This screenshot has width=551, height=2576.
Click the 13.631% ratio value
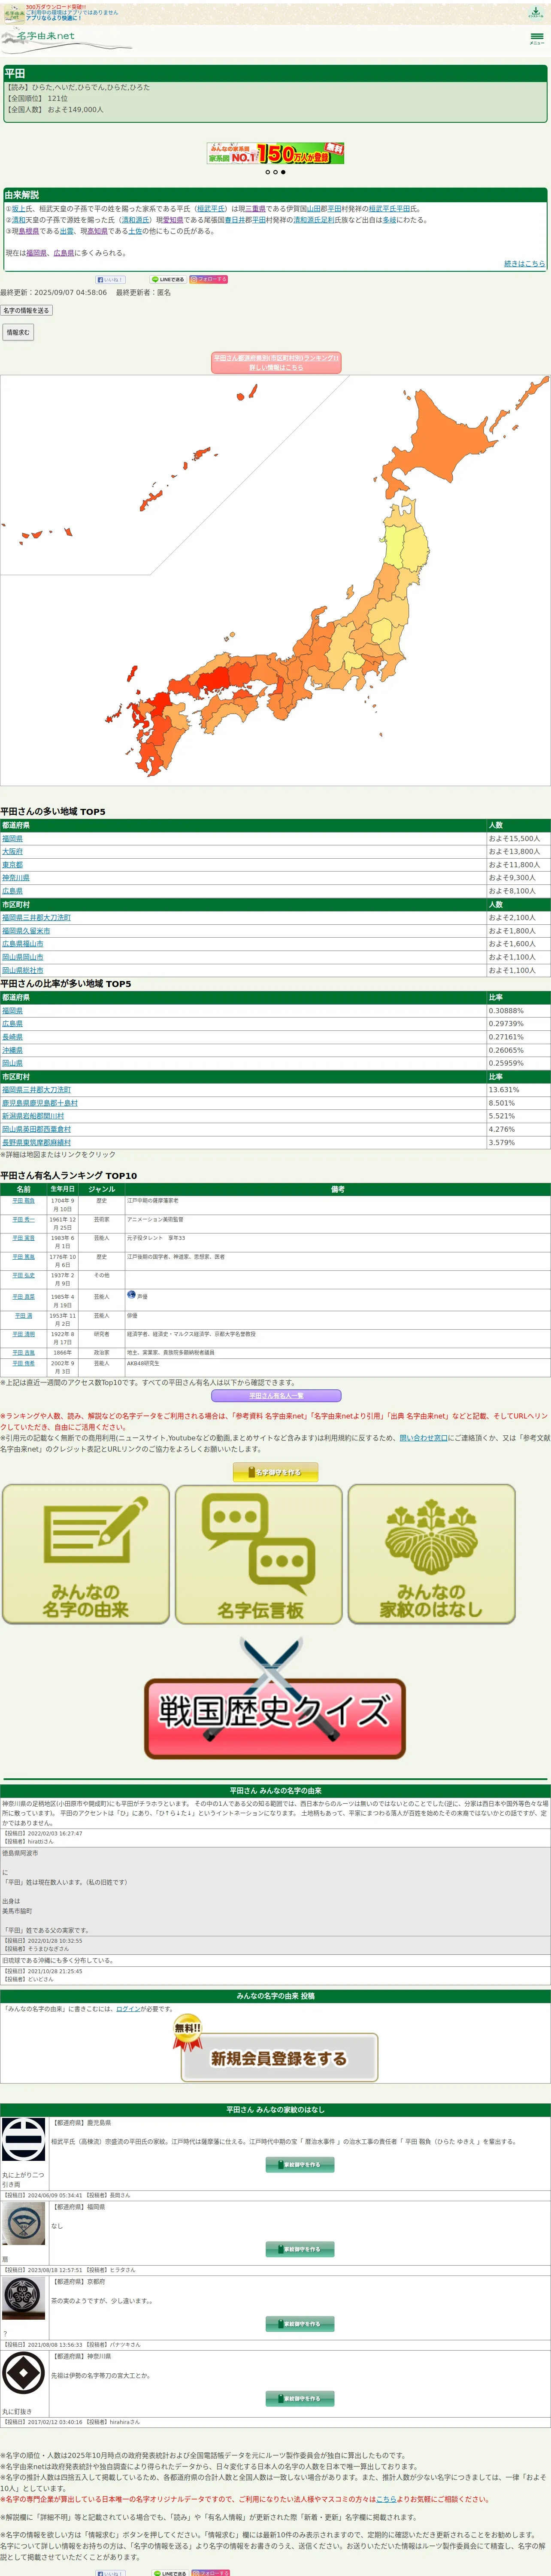504,1090
